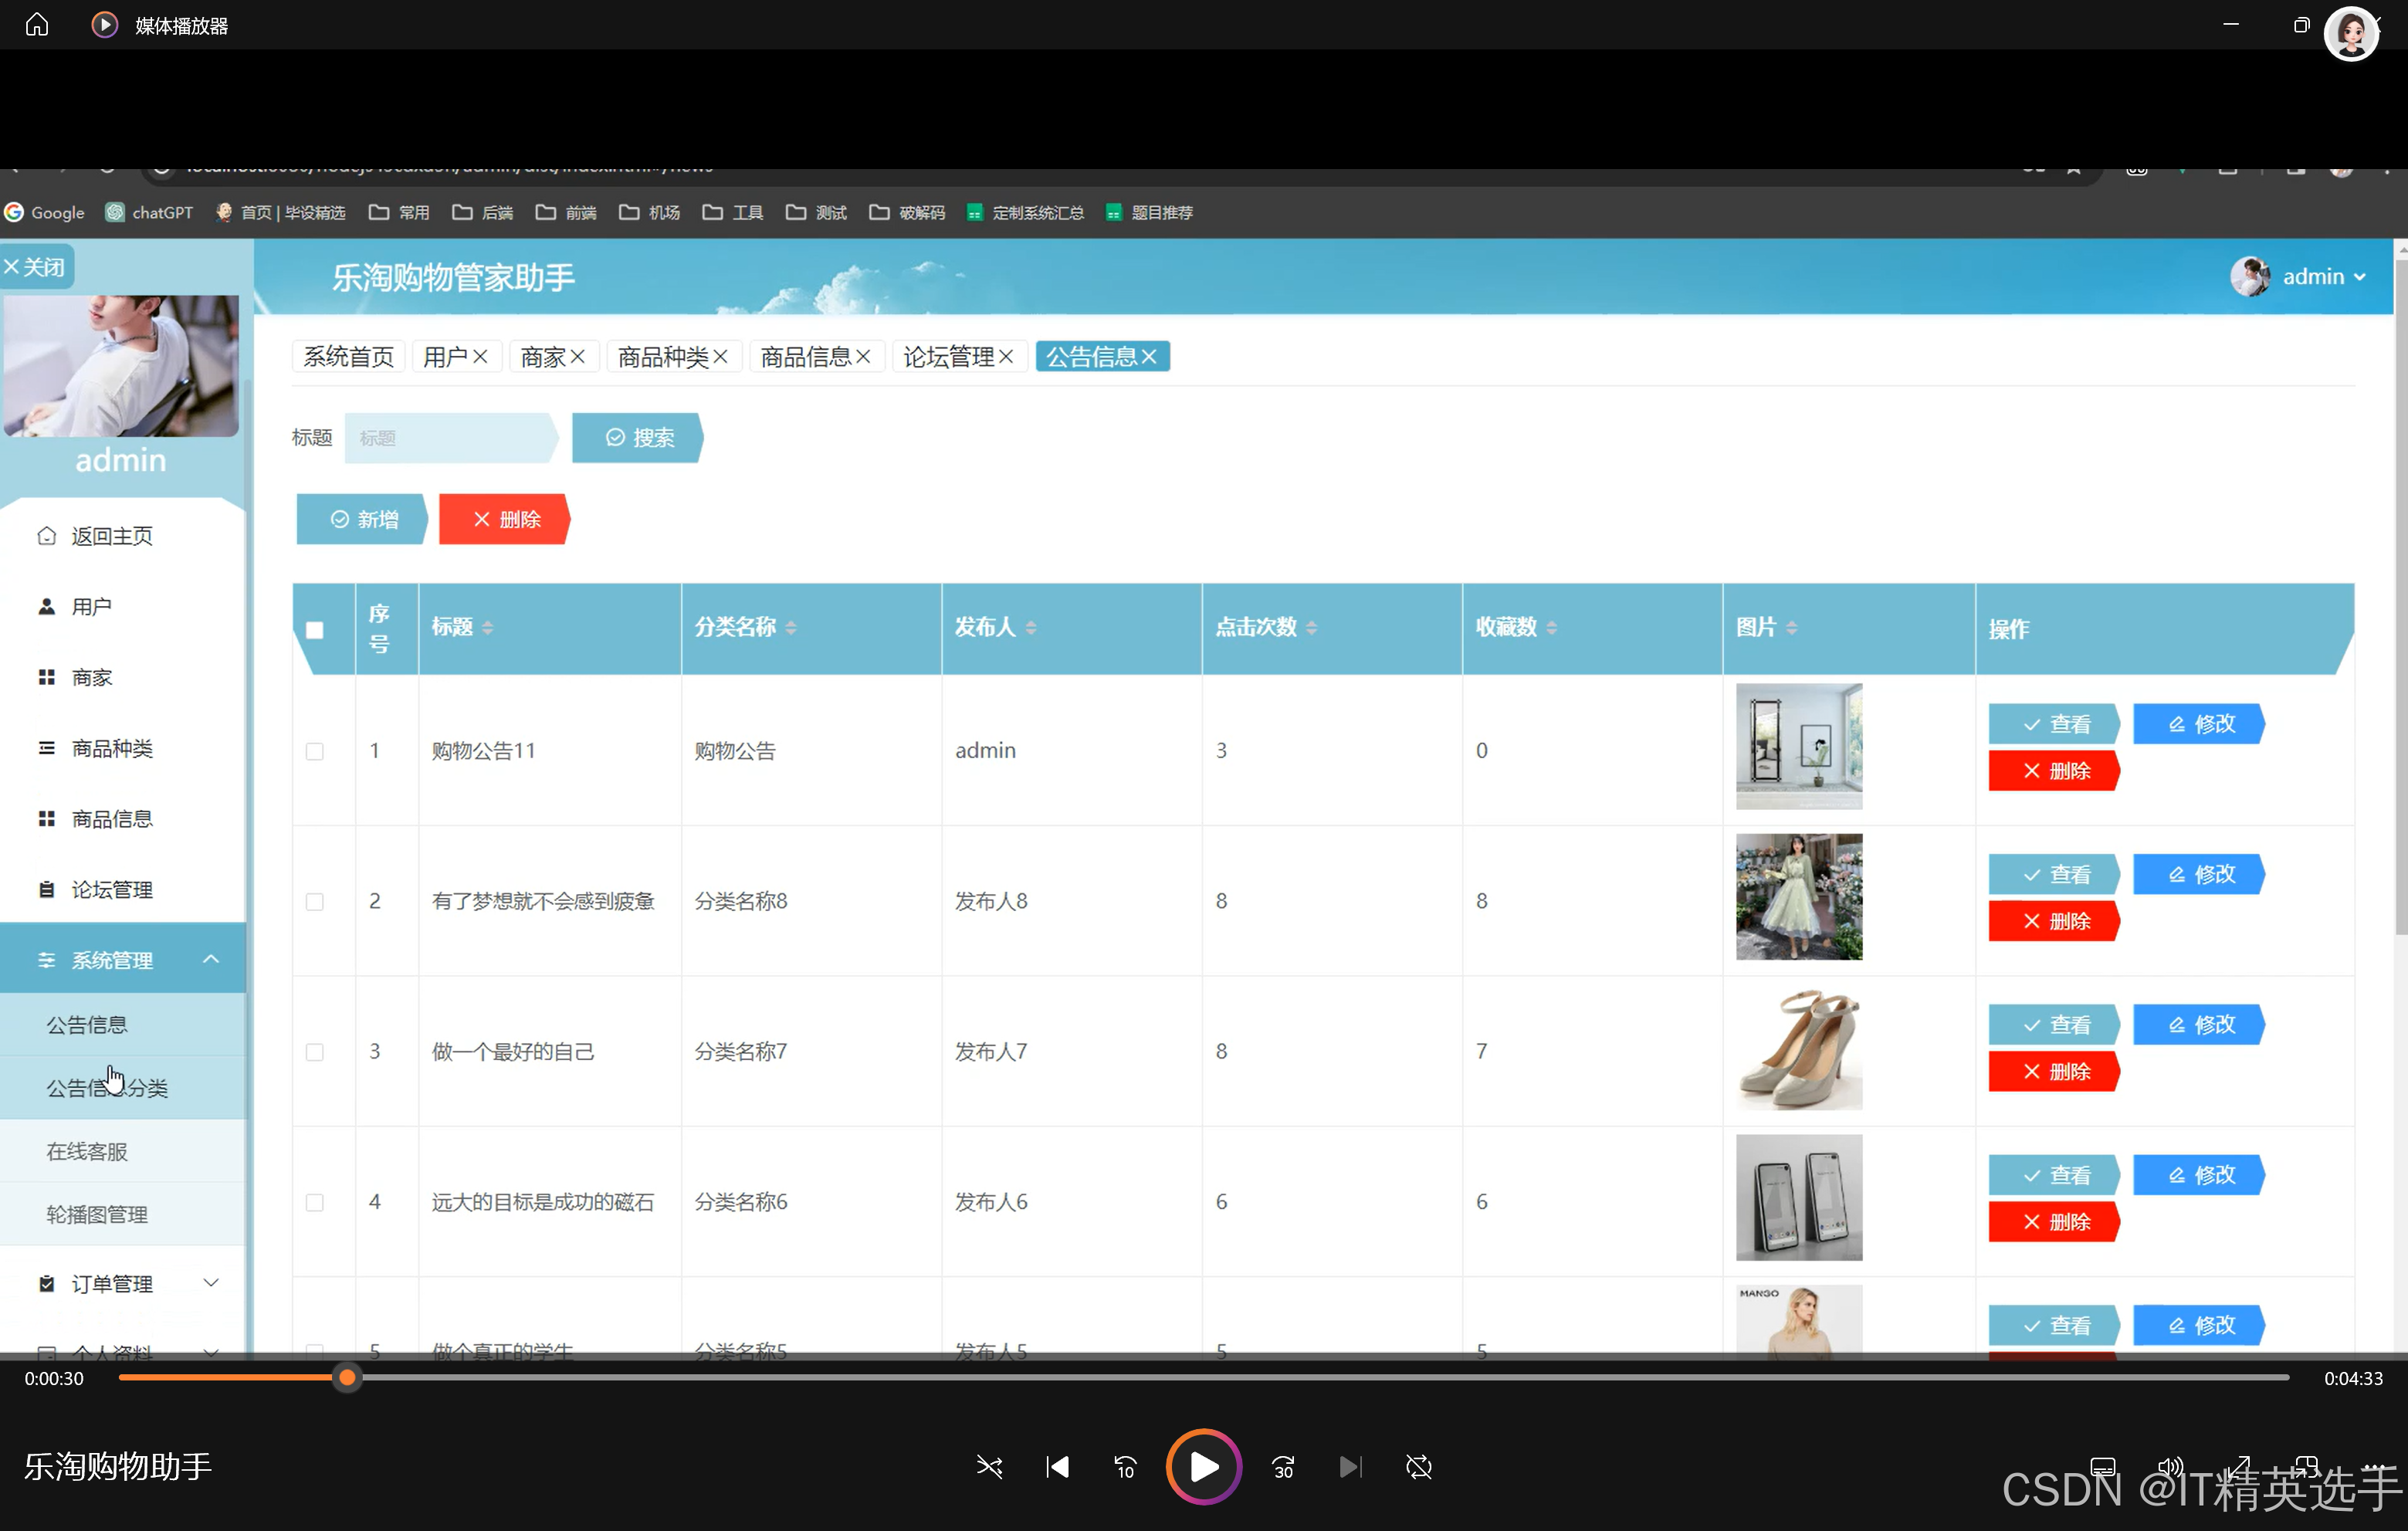Open the admin user dropdown
This screenshot has height=1531, width=2408.
2312,277
